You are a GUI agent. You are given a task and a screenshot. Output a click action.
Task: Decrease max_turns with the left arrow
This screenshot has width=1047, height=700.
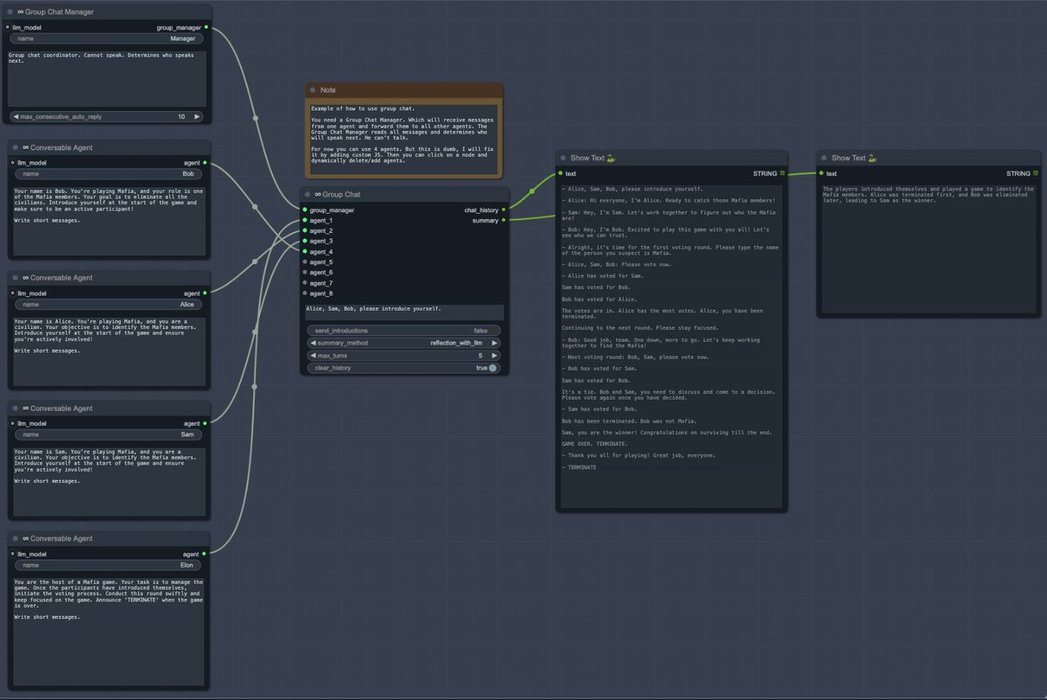point(312,355)
